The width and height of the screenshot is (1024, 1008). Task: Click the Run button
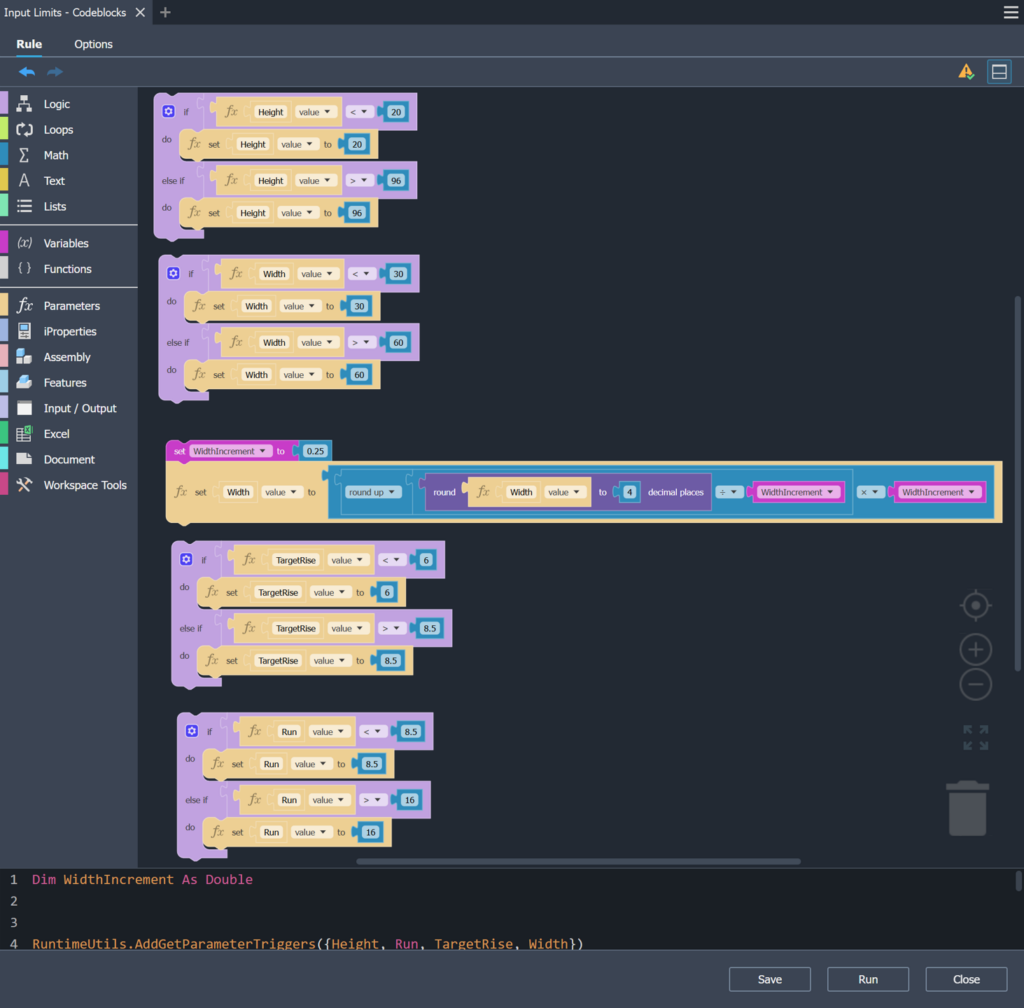coord(868,979)
